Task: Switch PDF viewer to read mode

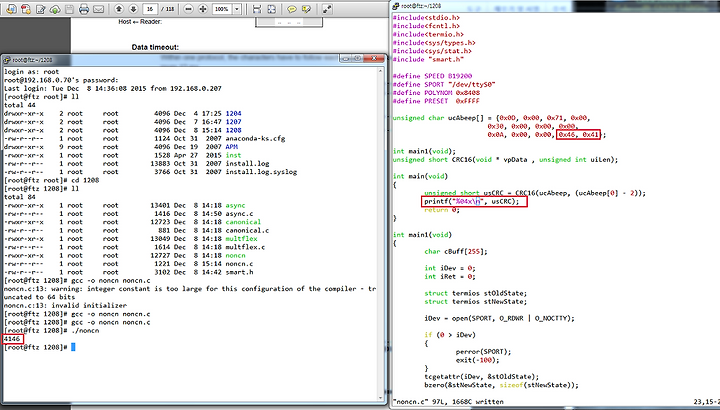Action: [327, 9]
